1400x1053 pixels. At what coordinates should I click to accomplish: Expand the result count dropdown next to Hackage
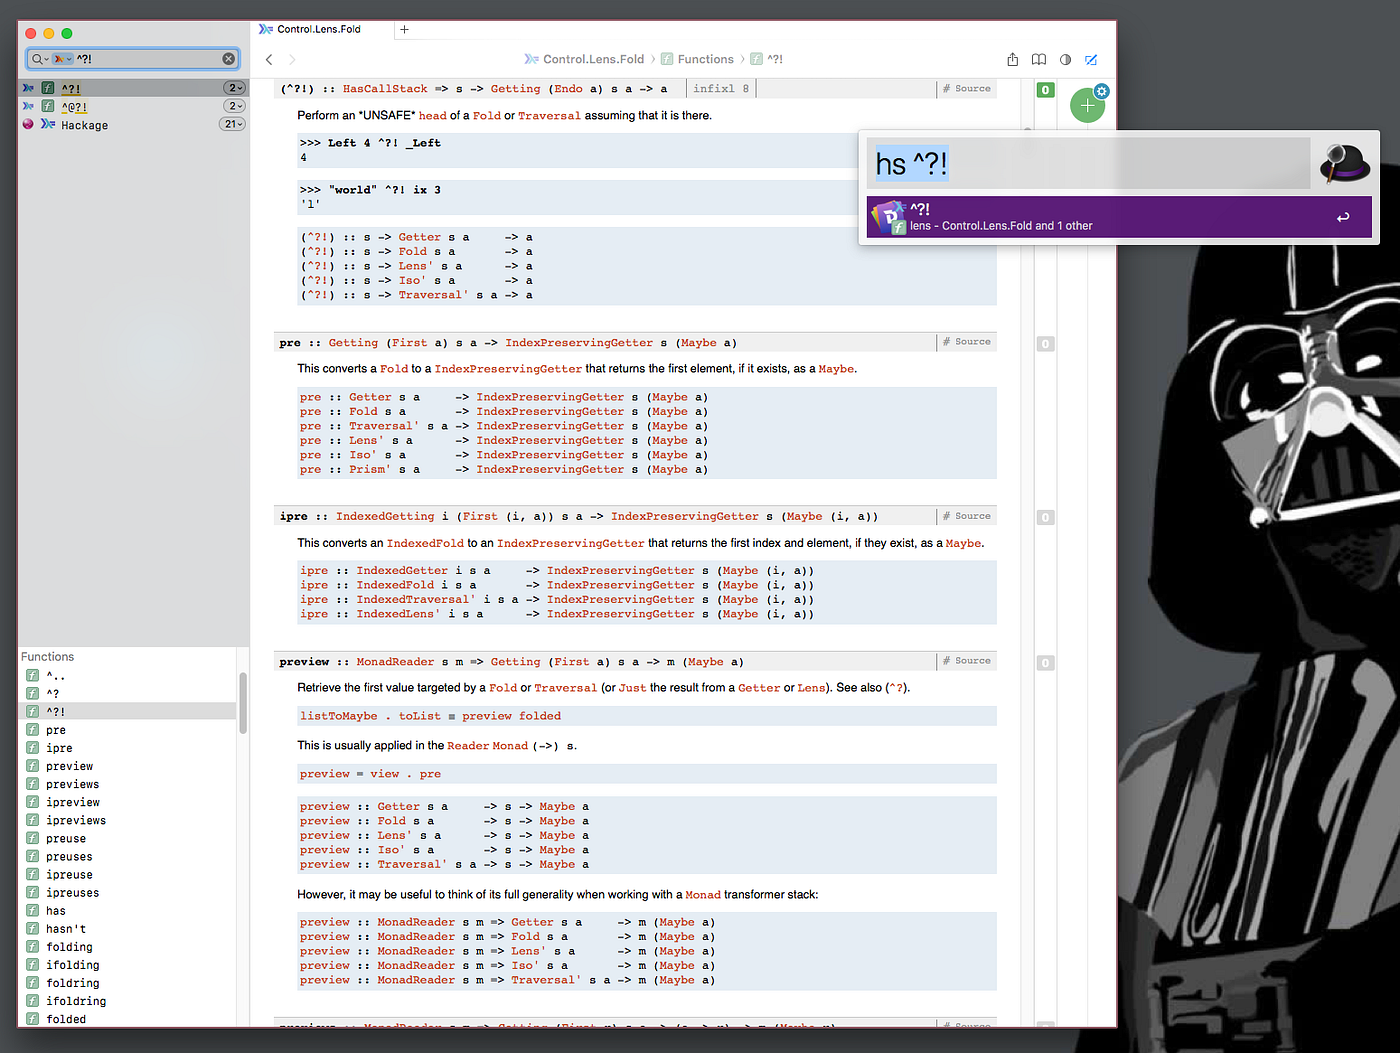tap(232, 124)
